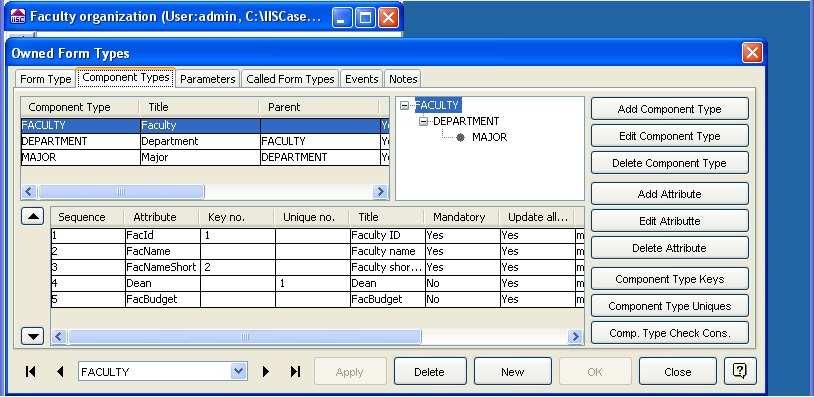
Task: Select the FACULTY component type row
Action: click(x=205, y=126)
